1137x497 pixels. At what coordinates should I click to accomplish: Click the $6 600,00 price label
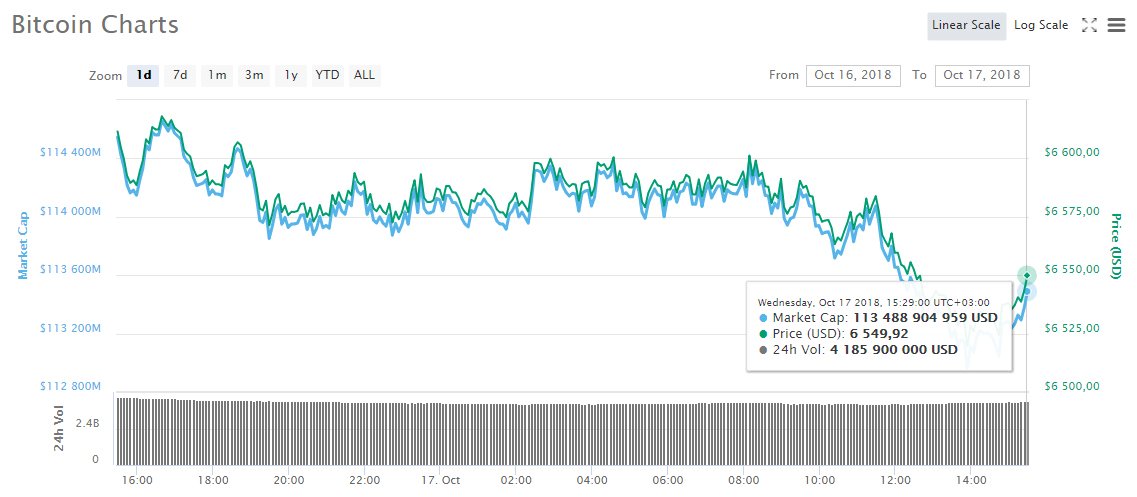[x=1072, y=153]
